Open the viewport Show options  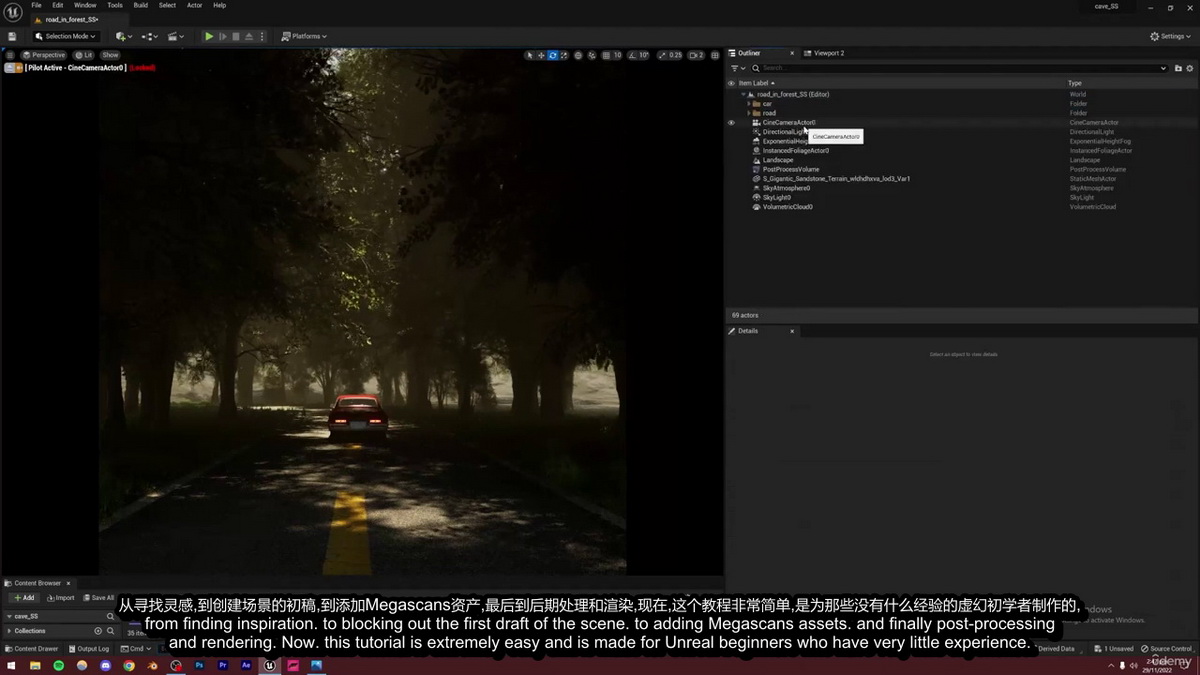(110, 55)
